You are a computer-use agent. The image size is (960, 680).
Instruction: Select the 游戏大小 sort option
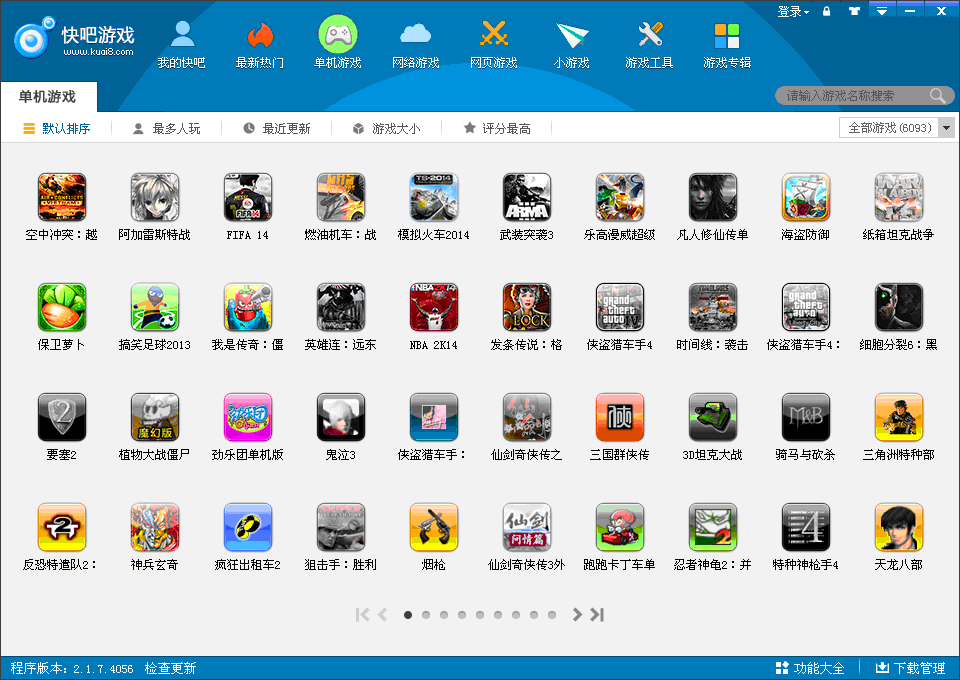[386, 128]
